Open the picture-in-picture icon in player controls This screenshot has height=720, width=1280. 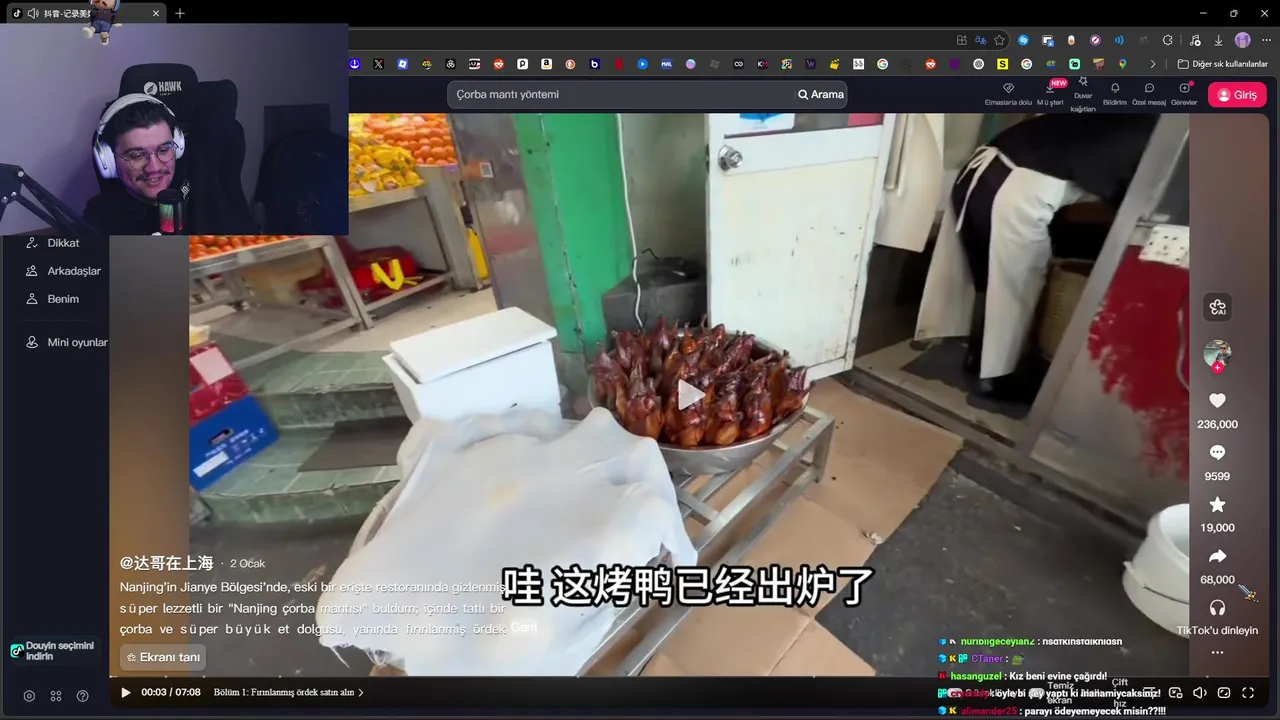coord(1176,692)
